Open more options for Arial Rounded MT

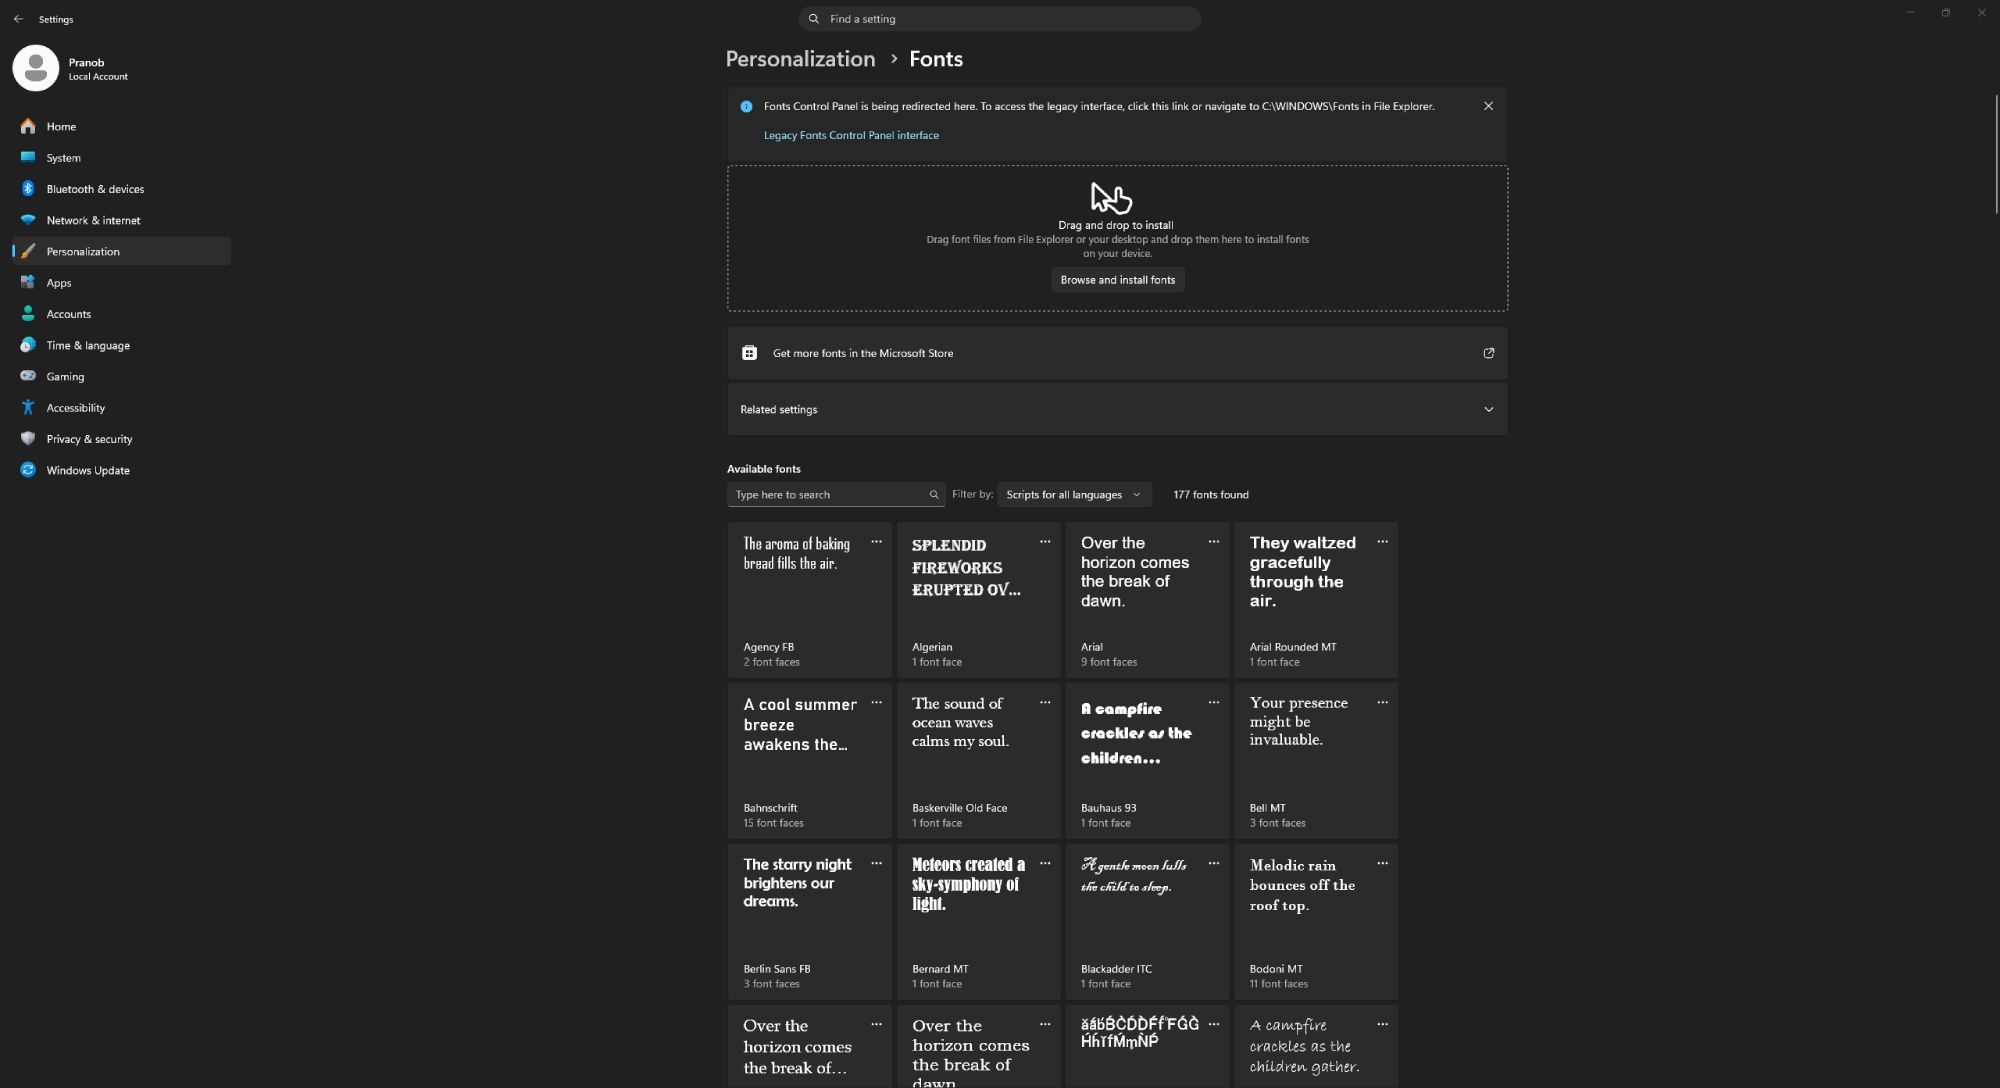click(1382, 542)
